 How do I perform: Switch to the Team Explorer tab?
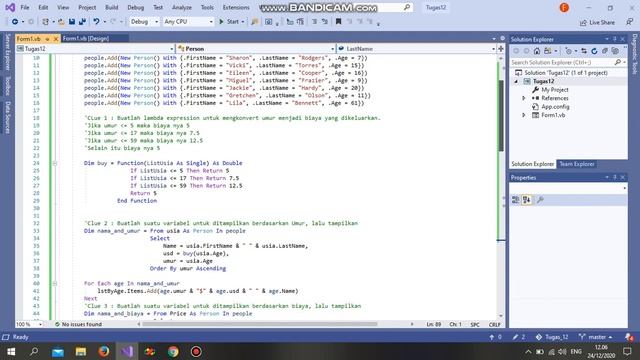coord(577,164)
